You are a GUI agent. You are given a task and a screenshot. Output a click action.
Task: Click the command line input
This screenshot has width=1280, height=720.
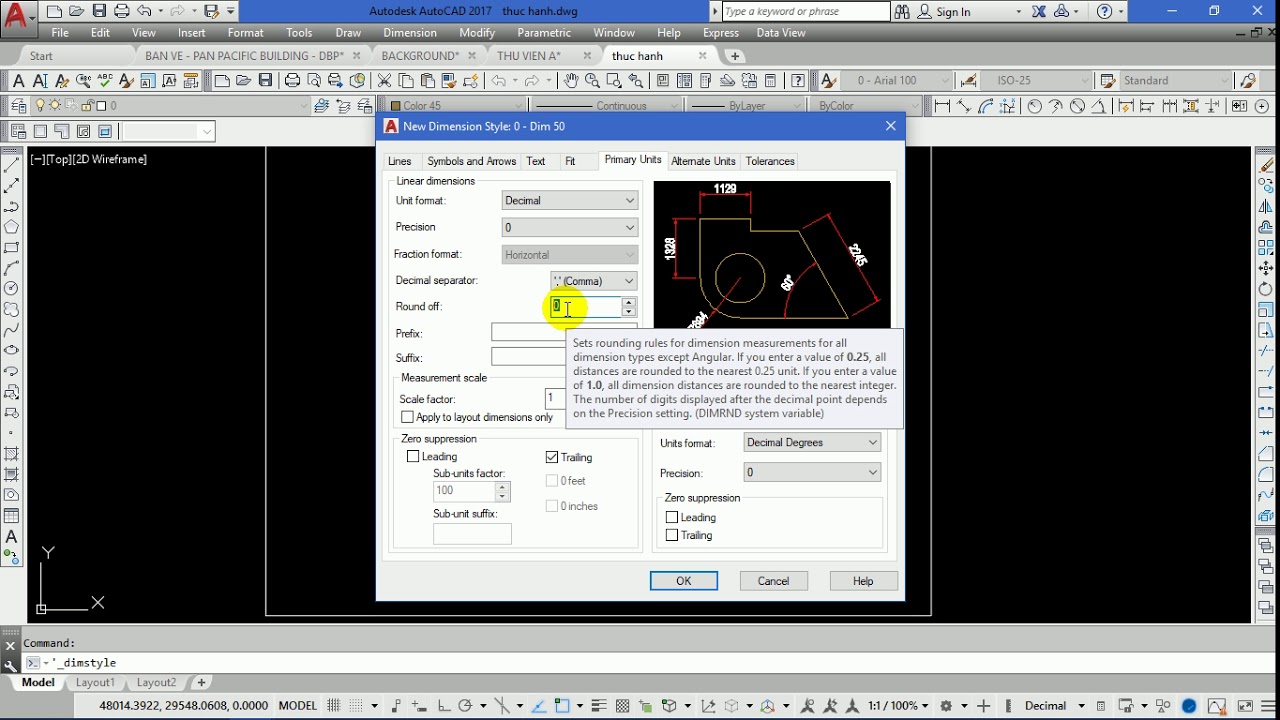(640, 663)
